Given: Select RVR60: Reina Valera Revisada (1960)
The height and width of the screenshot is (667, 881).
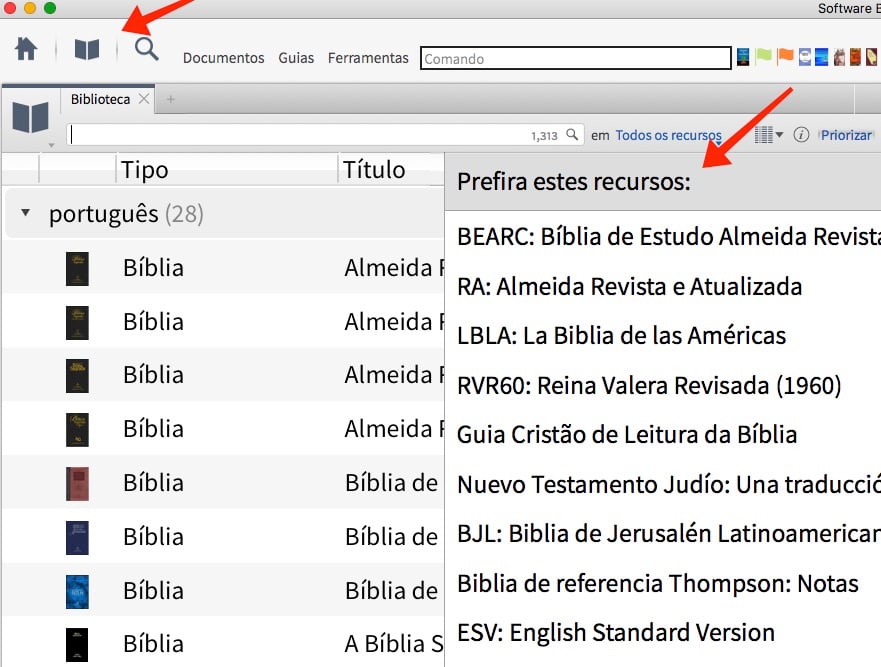Looking at the screenshot, I should 649,385.
